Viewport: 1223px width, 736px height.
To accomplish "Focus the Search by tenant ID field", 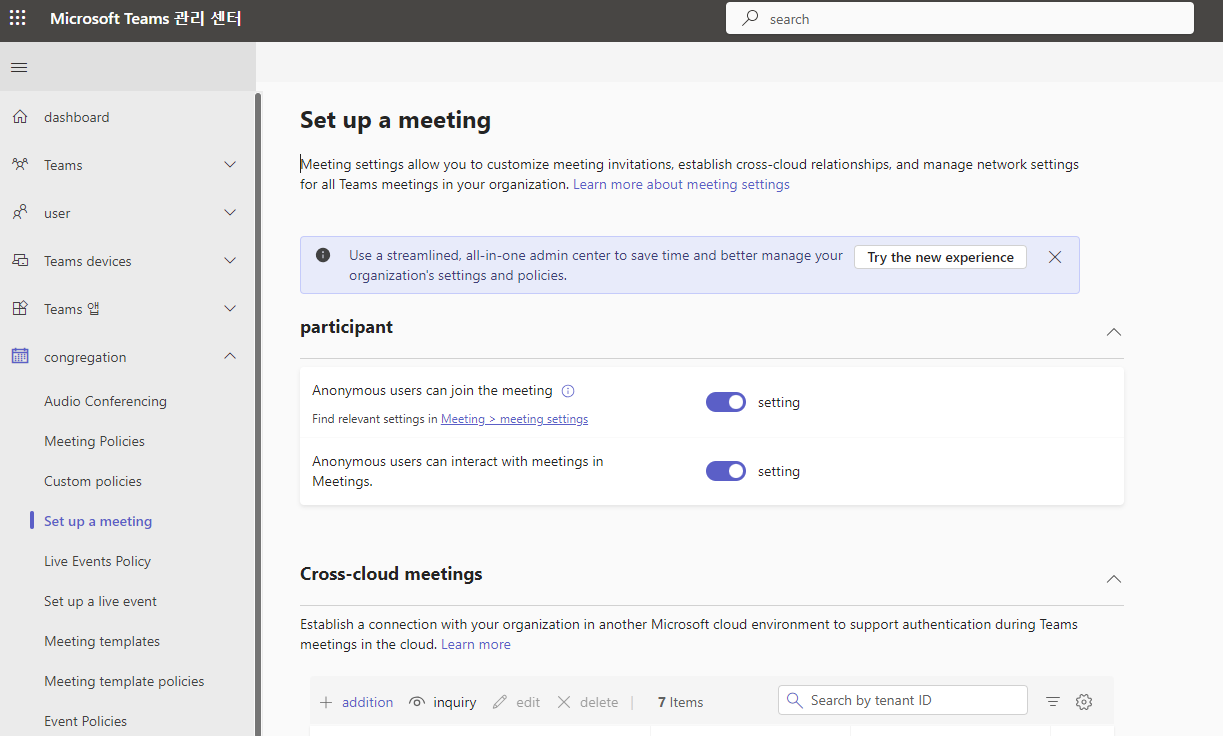I will tap(903, 700).
